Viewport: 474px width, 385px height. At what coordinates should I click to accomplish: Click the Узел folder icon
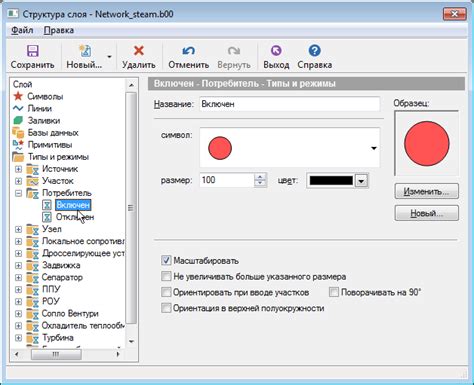coord(33,229)
